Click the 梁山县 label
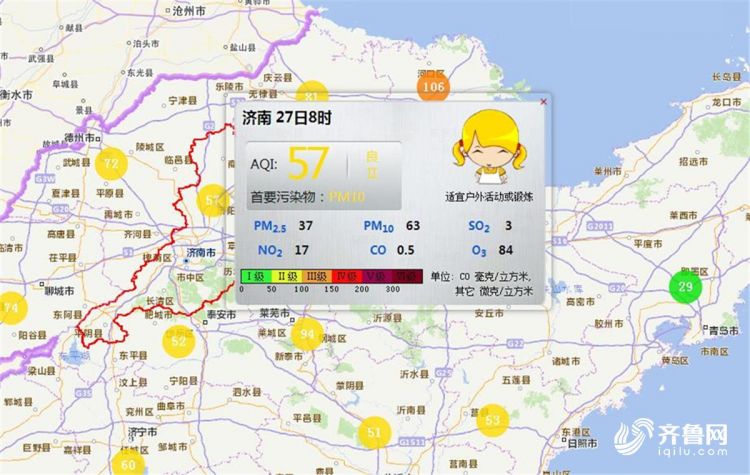750x475 pixels. pyautogui.click(x=41, y=371)
